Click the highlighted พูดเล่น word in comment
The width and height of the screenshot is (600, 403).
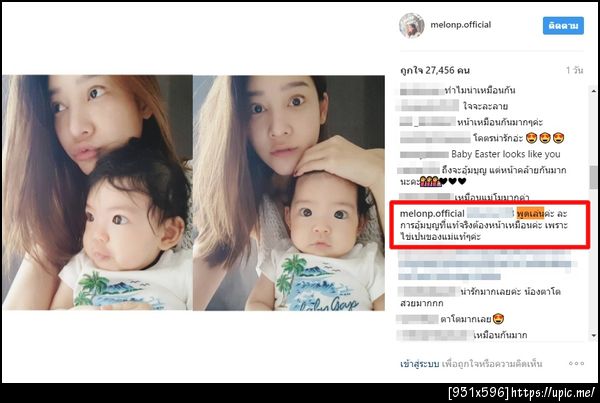tap(530, 213)
